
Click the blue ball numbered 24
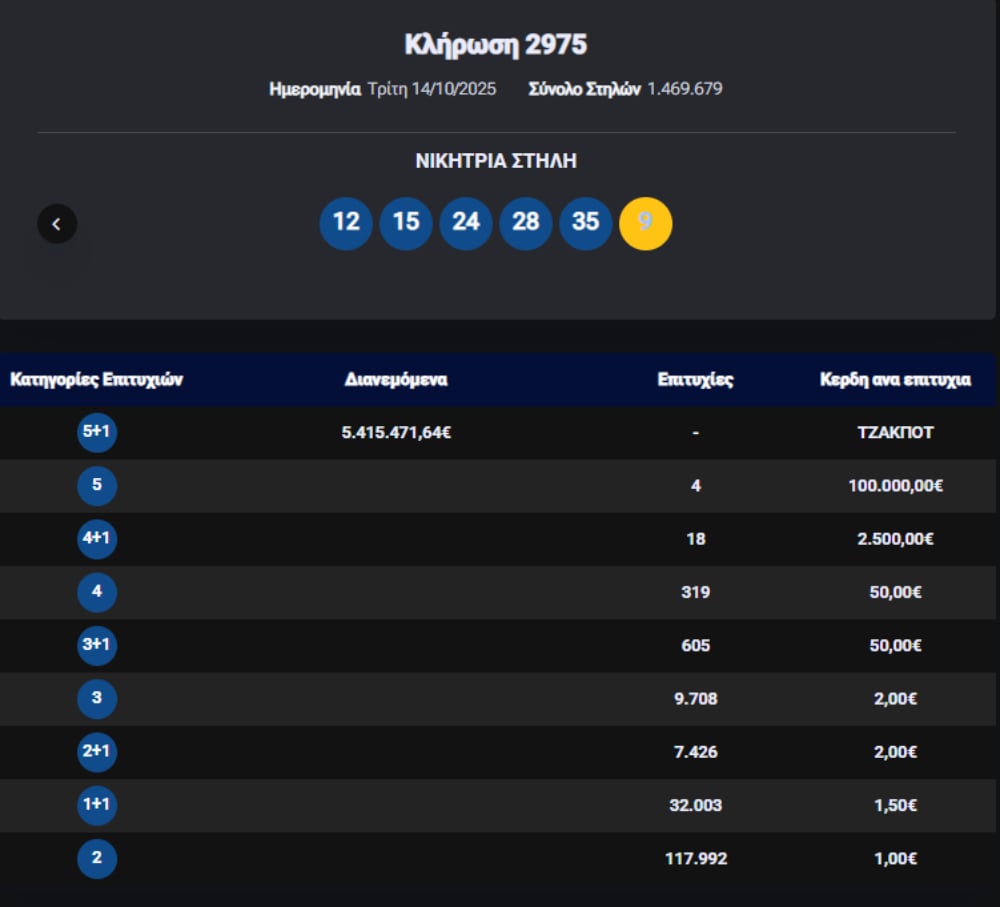point(466,223)
